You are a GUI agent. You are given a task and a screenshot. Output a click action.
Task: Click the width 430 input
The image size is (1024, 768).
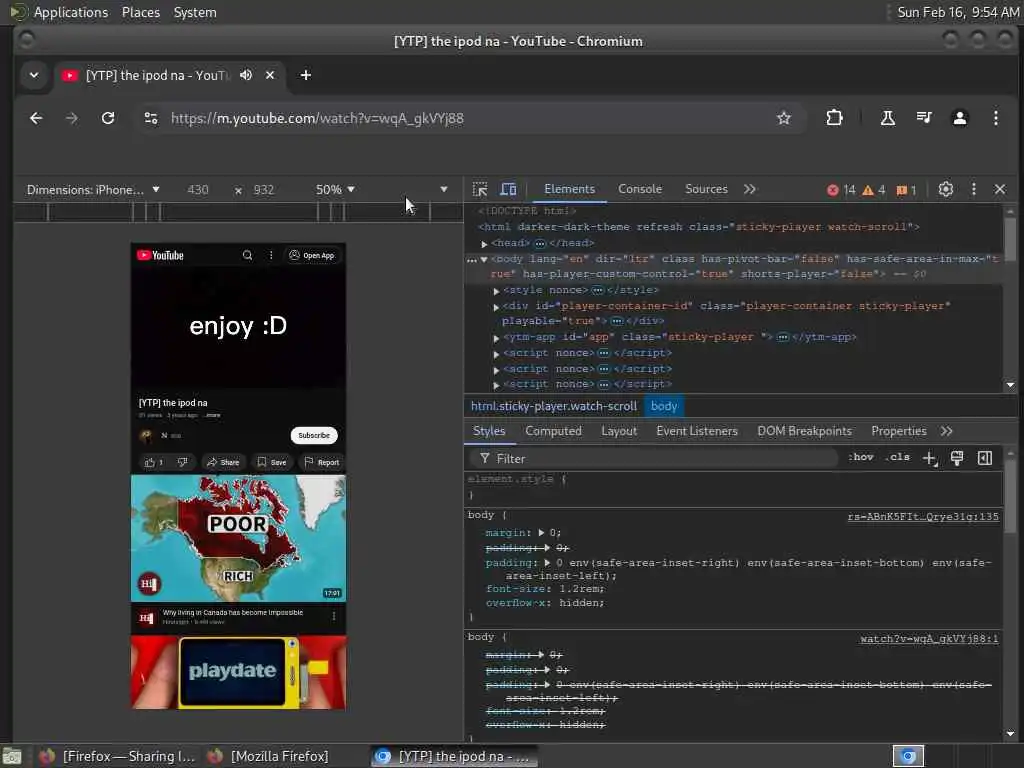point(198,190)
